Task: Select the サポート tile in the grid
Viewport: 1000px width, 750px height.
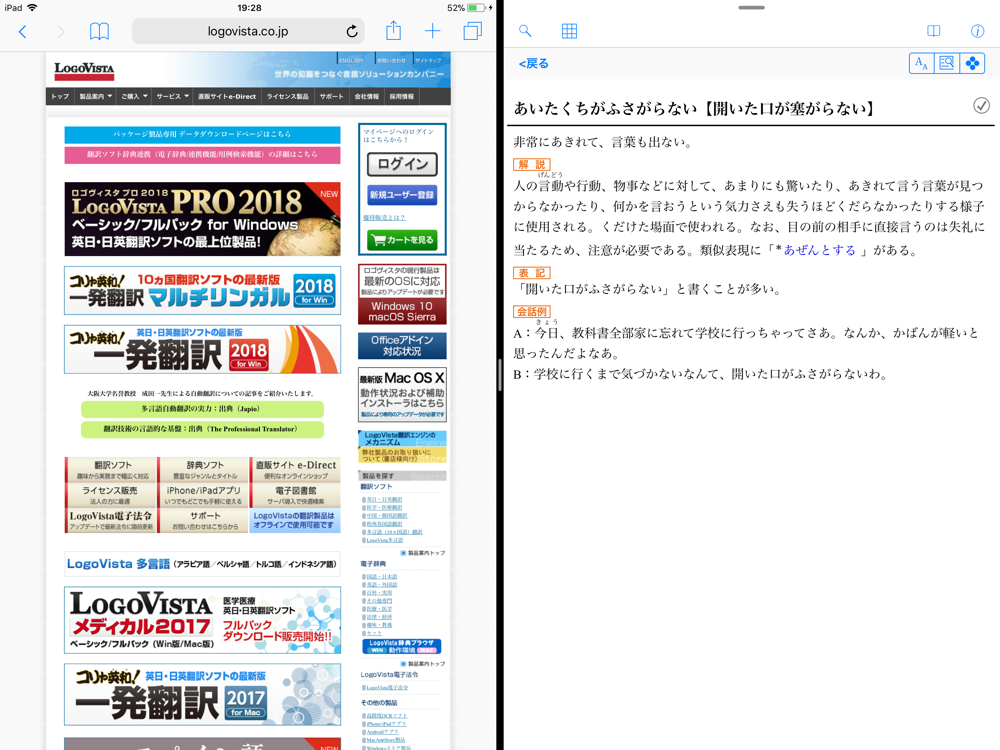Action: tap(204, 520)
